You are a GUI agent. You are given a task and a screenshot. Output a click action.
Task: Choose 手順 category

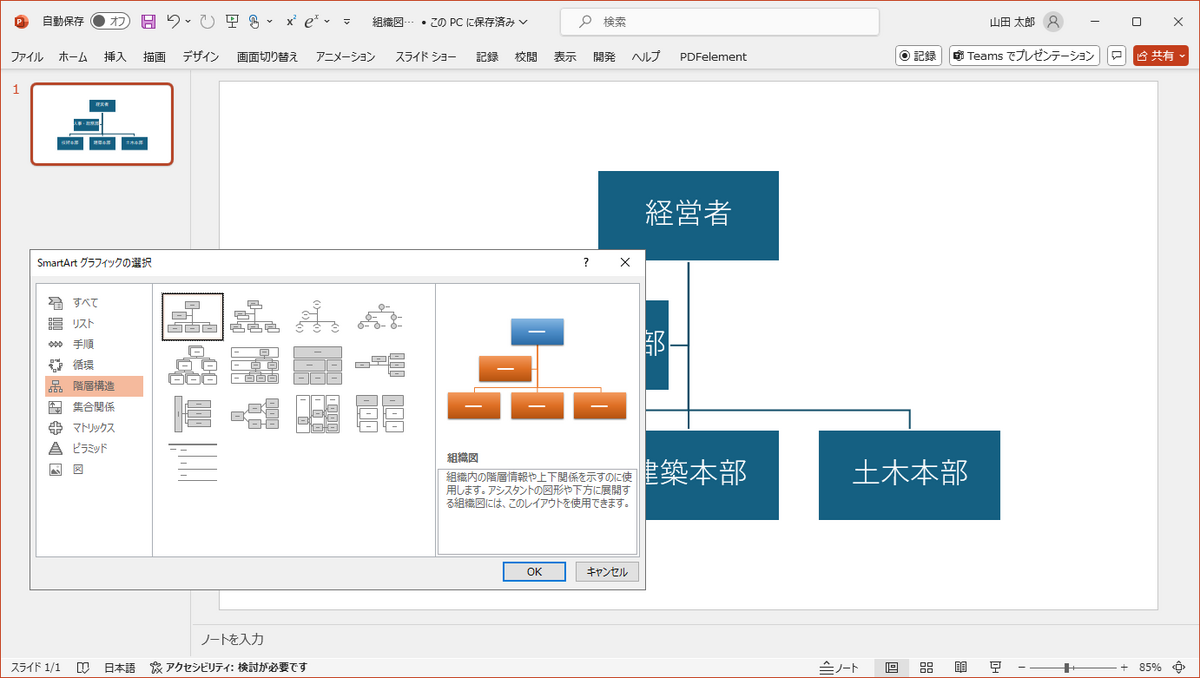tap(94, 344)
